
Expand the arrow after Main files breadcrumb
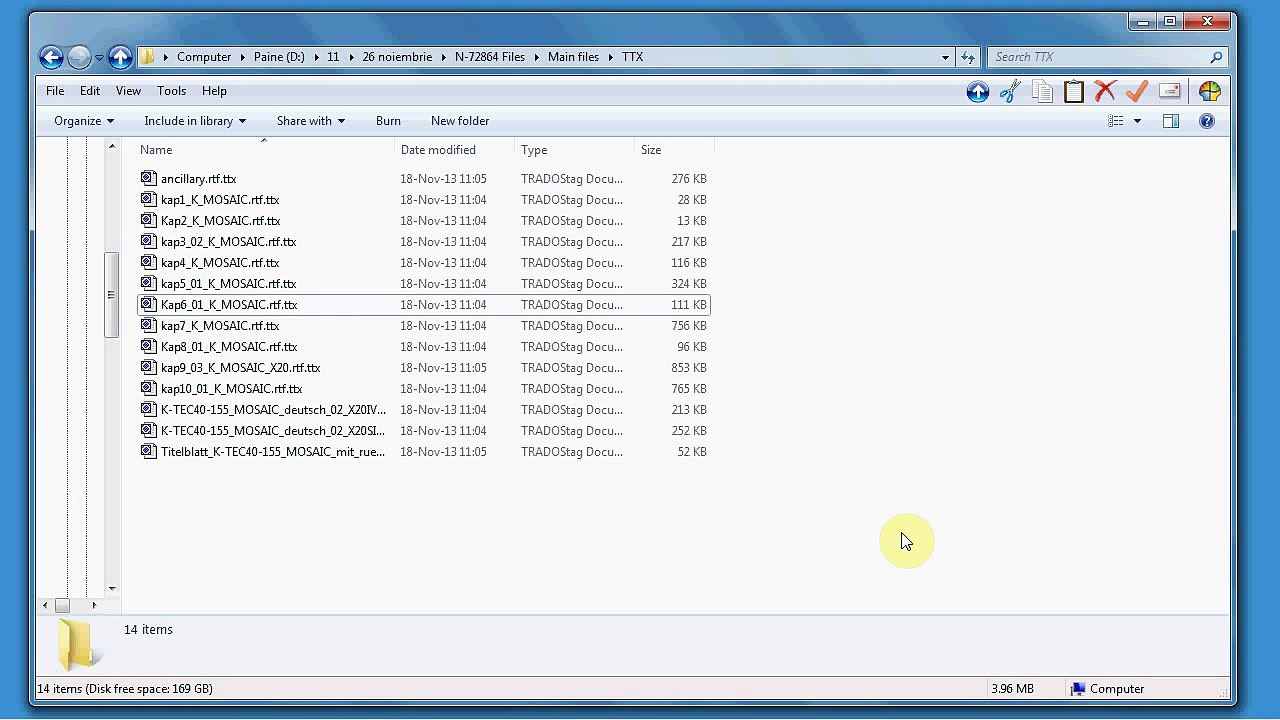(611, 57)
